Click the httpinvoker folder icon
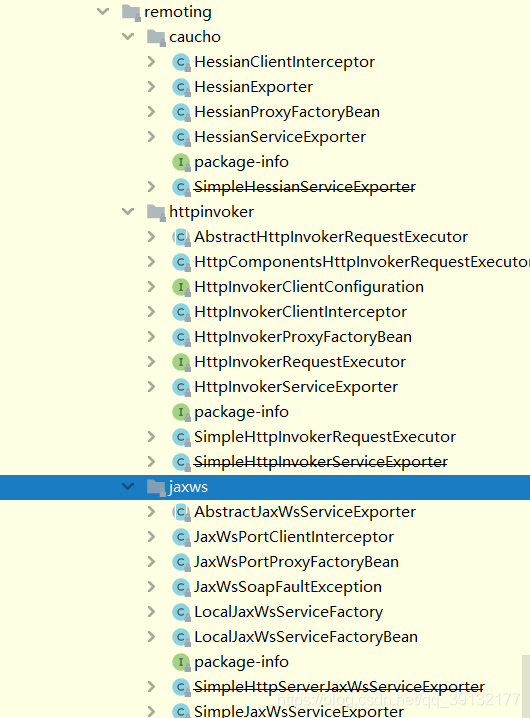The image size is (530, 718). 156,212
